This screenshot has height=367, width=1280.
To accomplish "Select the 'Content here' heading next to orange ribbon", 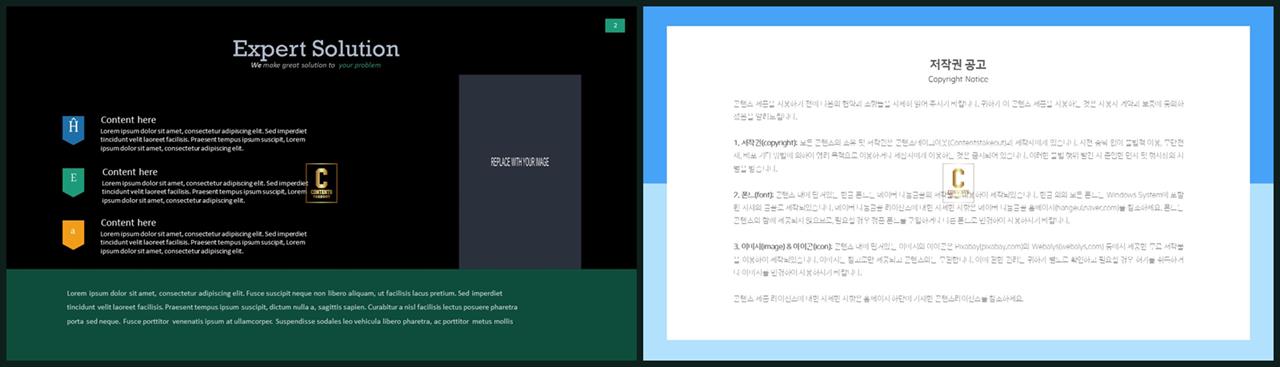I will pos(128,223).
